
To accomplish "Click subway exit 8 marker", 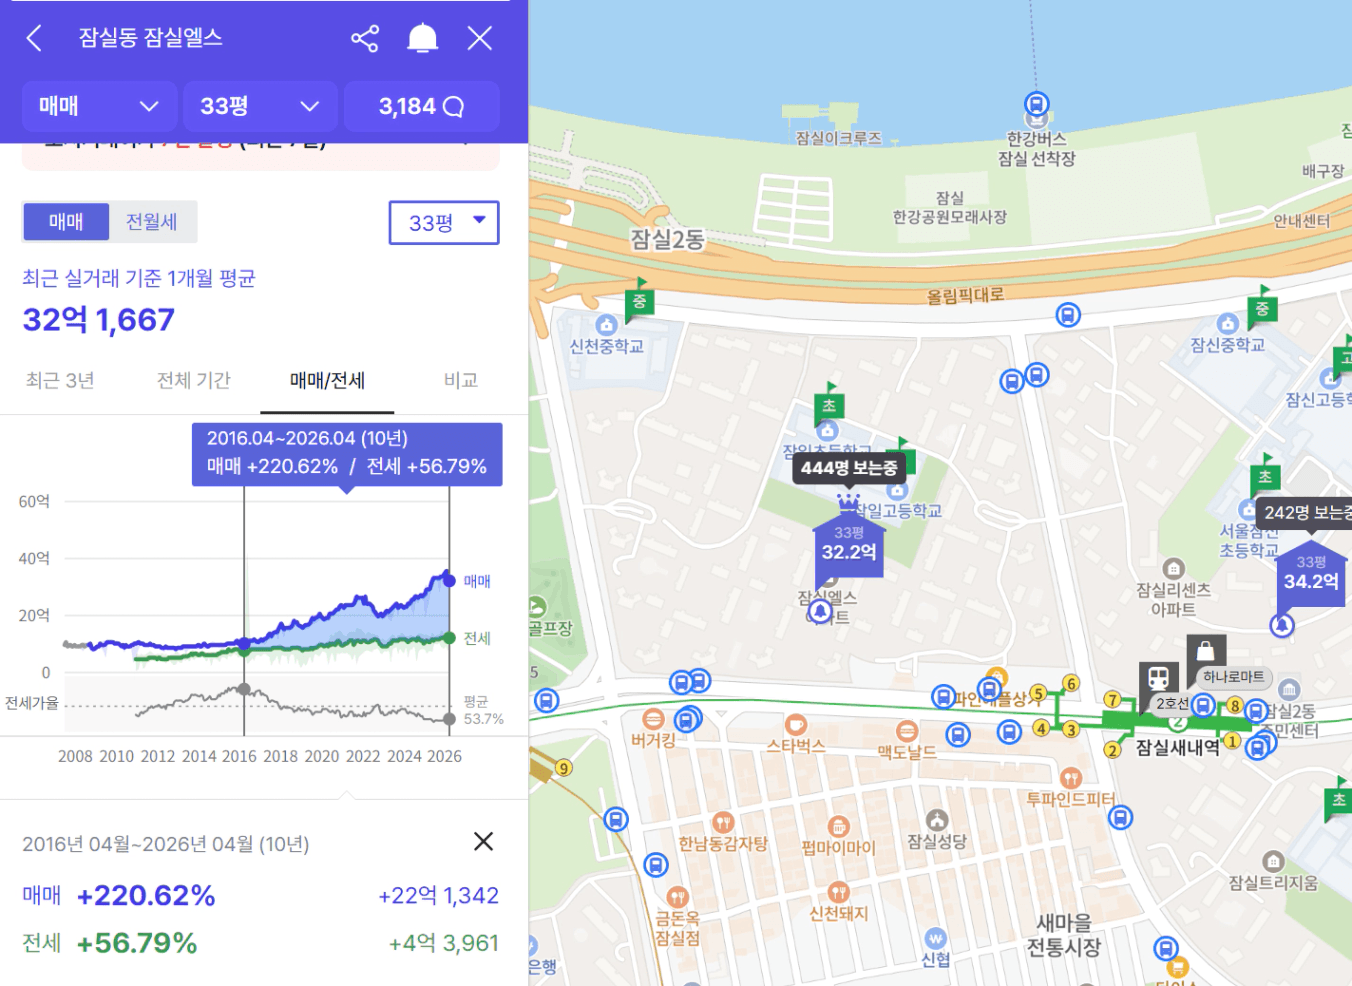I will [1235, 705].
